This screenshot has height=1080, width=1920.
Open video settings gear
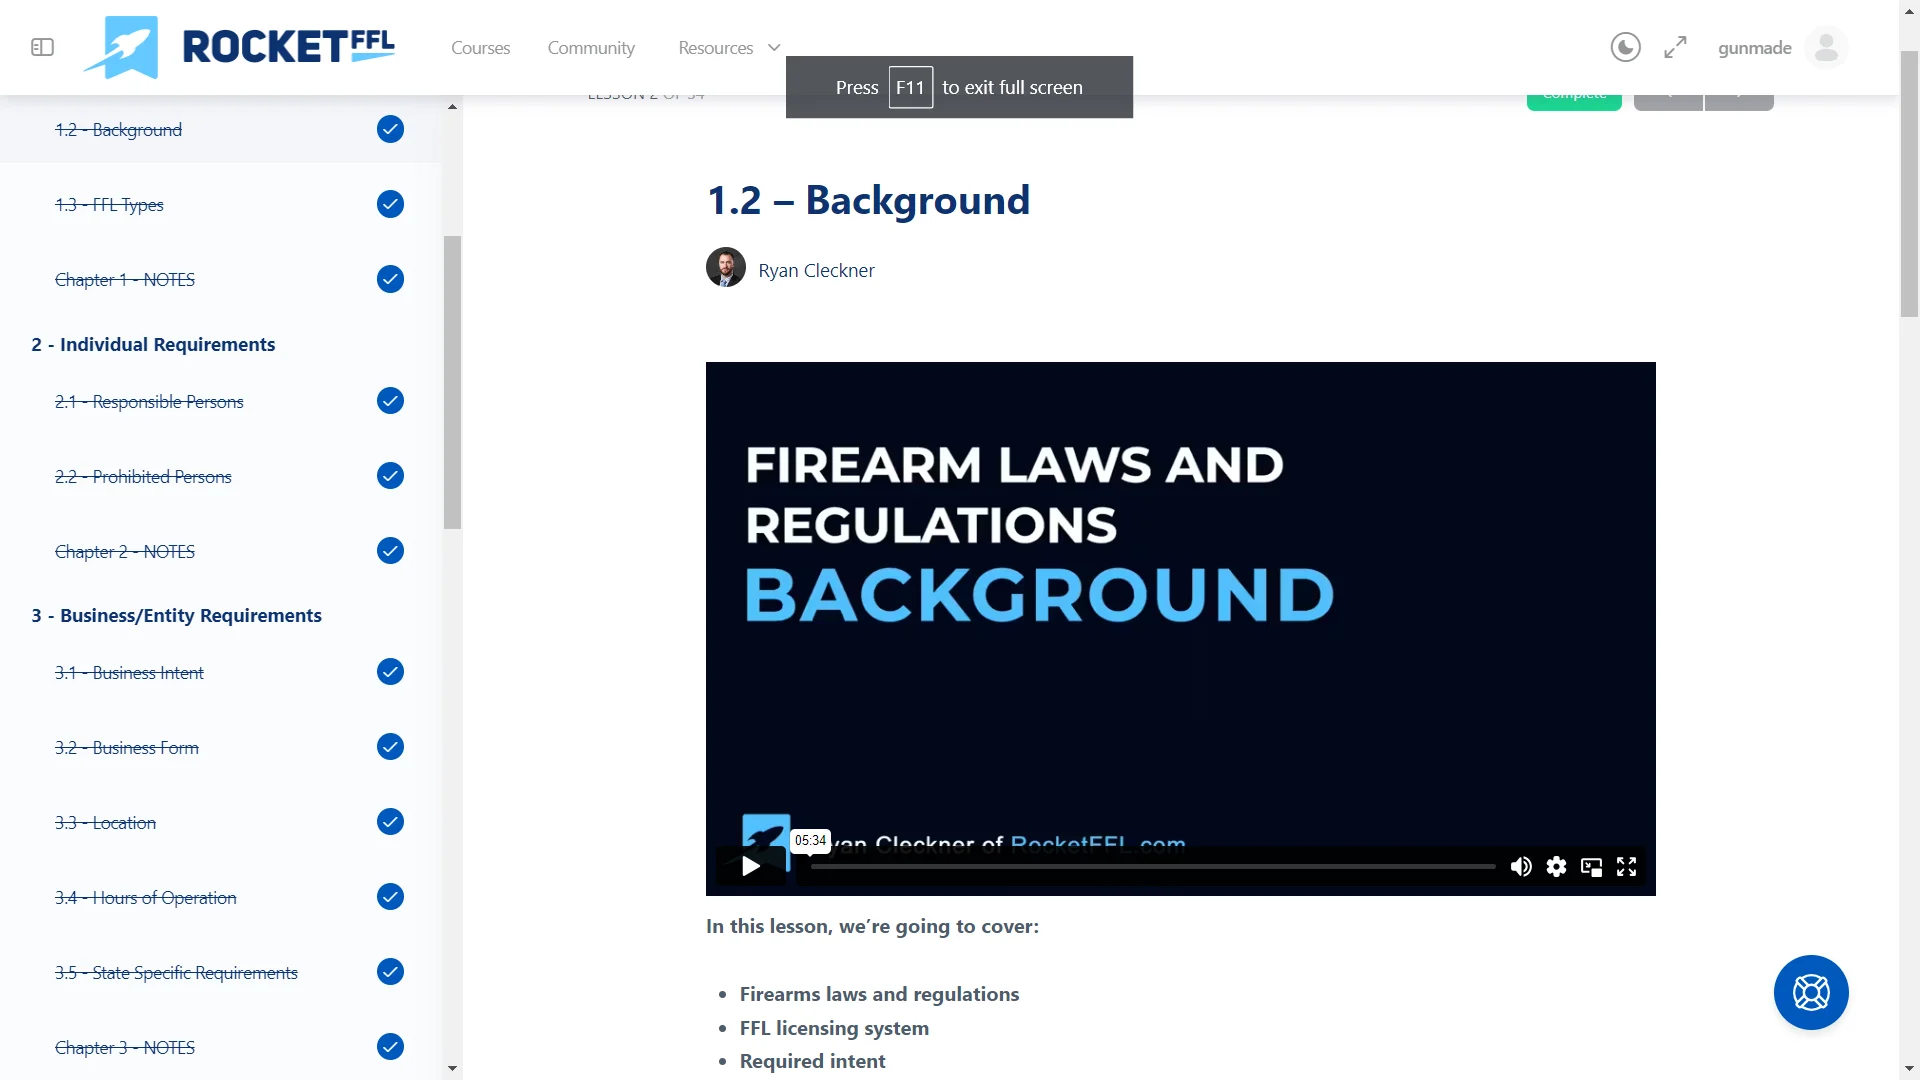click(1556, 866)
